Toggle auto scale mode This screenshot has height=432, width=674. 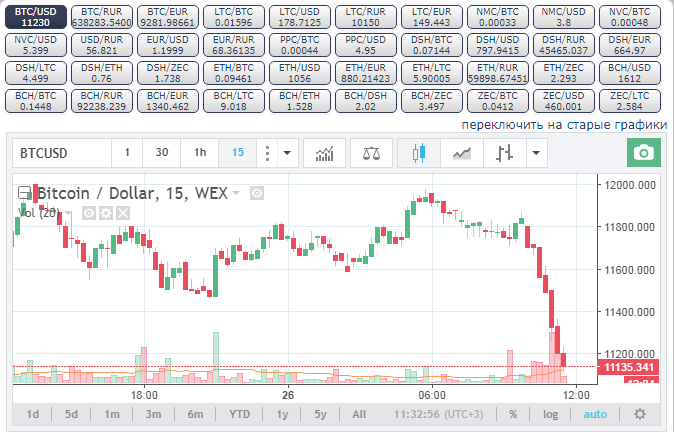(595, 414)
